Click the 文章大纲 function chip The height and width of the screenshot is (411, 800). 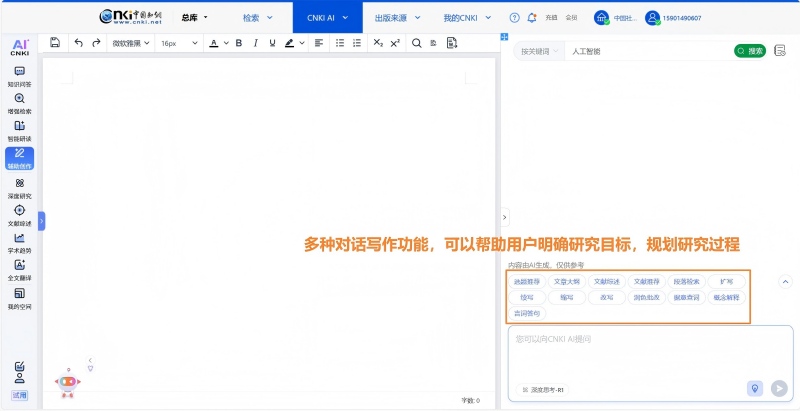(567, 282)
